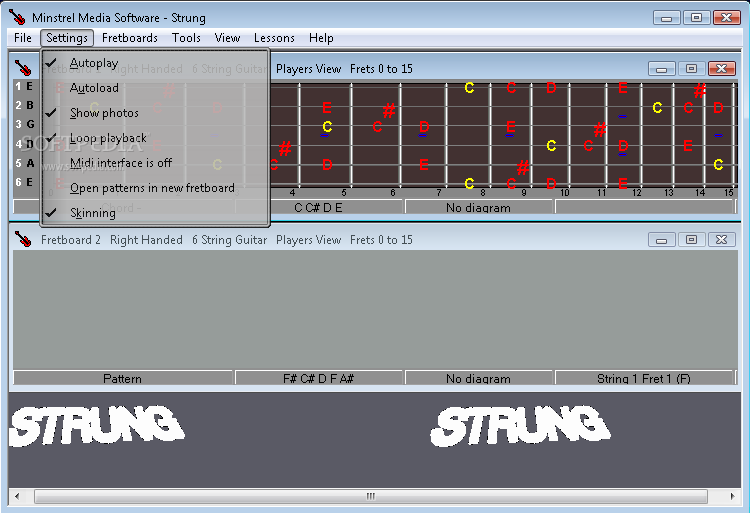Click Players View text in Fretboard 2 title

tap(309, 240)
